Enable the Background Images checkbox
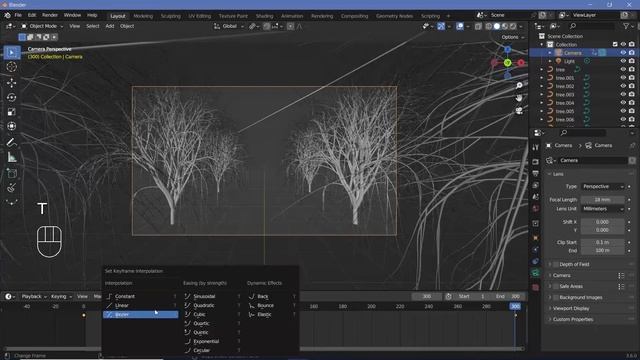This screenshot has height=360, width=640. tap(556, 297)
